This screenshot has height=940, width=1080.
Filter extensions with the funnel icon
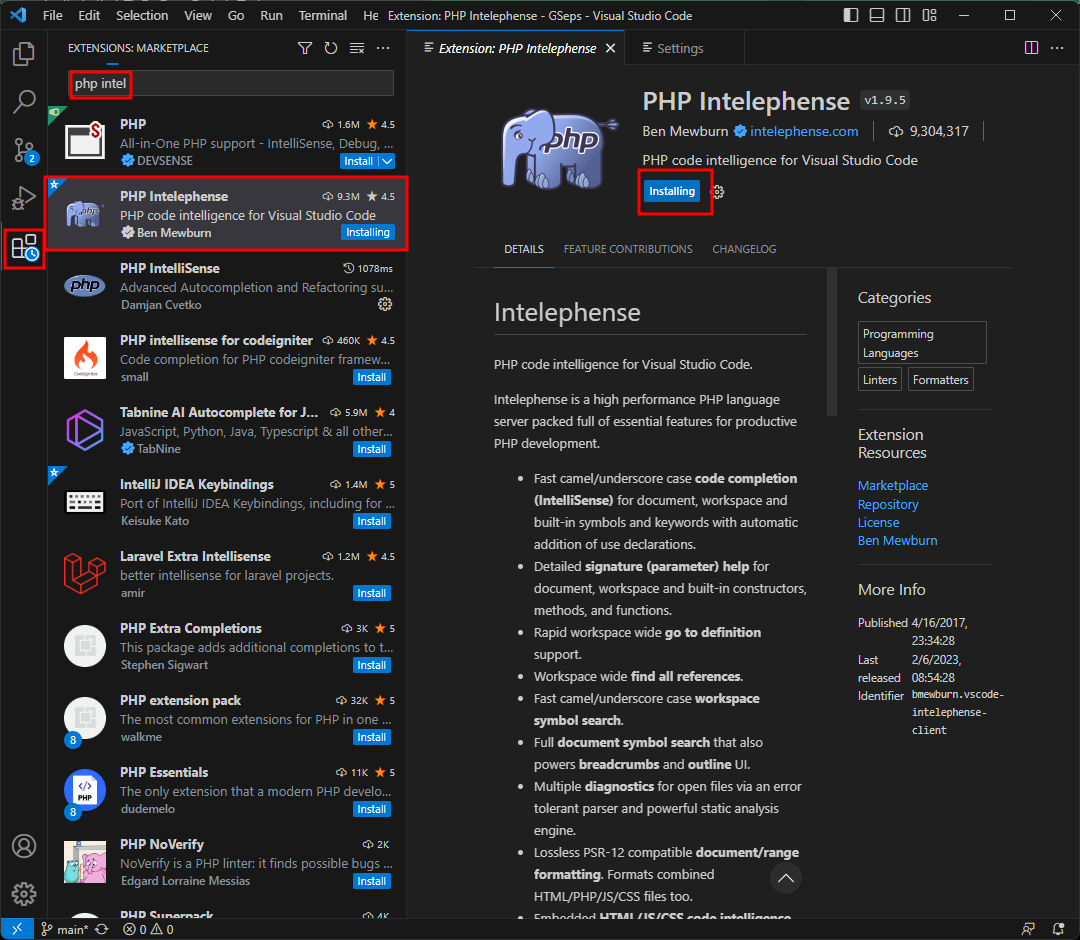pyautogui.click(x=304, y=48)
